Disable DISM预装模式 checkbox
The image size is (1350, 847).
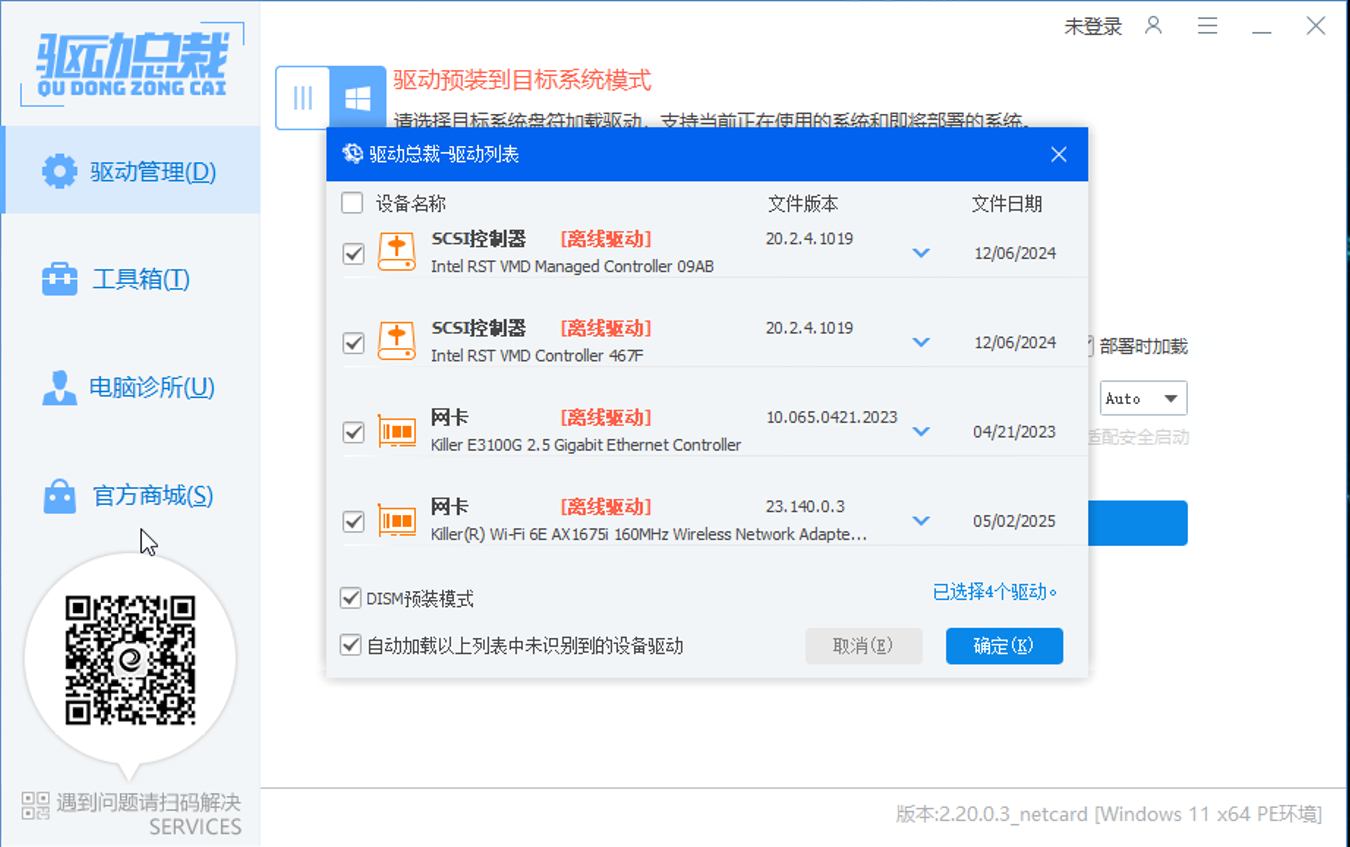tap(351, 597)
